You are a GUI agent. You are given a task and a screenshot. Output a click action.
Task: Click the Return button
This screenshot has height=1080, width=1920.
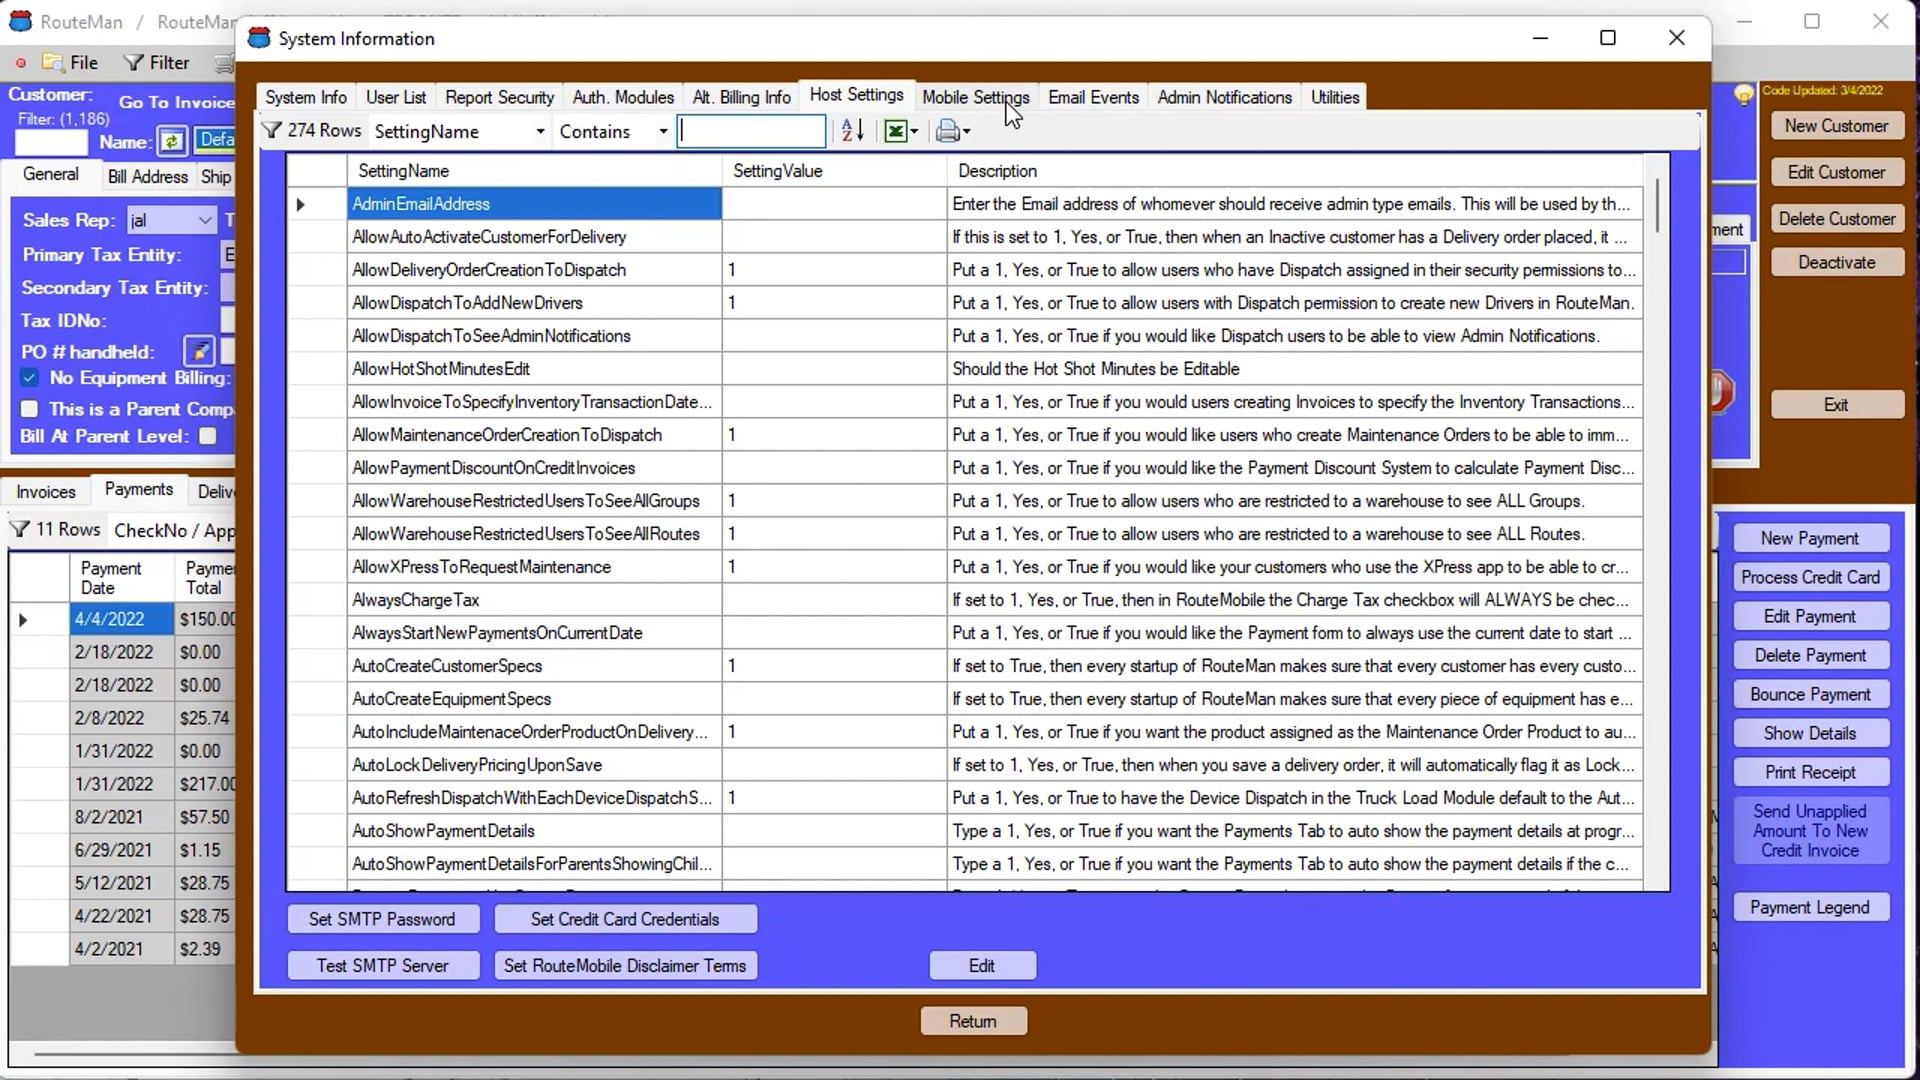coord(973,1021)
